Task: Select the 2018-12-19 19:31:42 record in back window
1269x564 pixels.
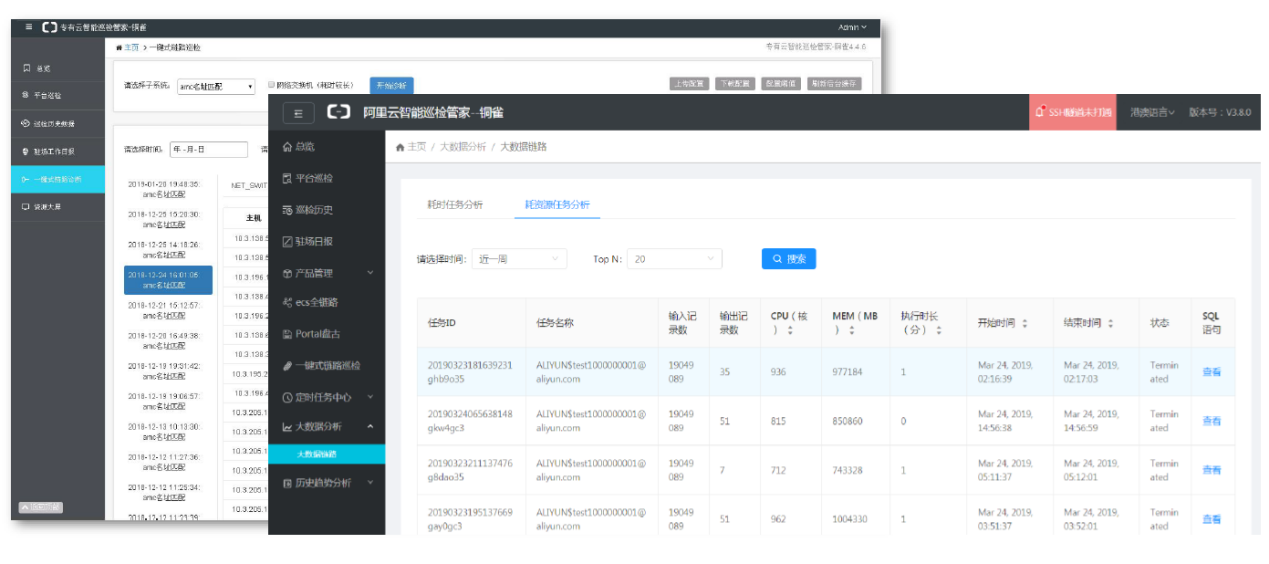Action: click(164, 371)
